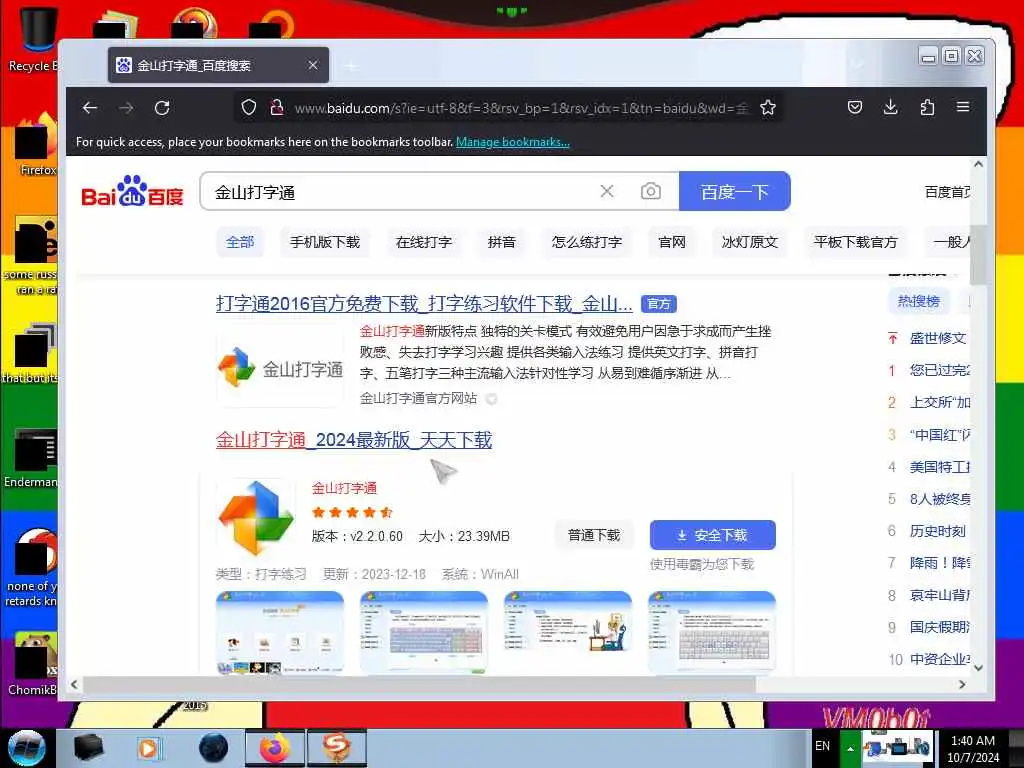The height and width of the screenshot is (768, 1024).
Task: Focus the Baidu search input field
Action: (405, 191)
